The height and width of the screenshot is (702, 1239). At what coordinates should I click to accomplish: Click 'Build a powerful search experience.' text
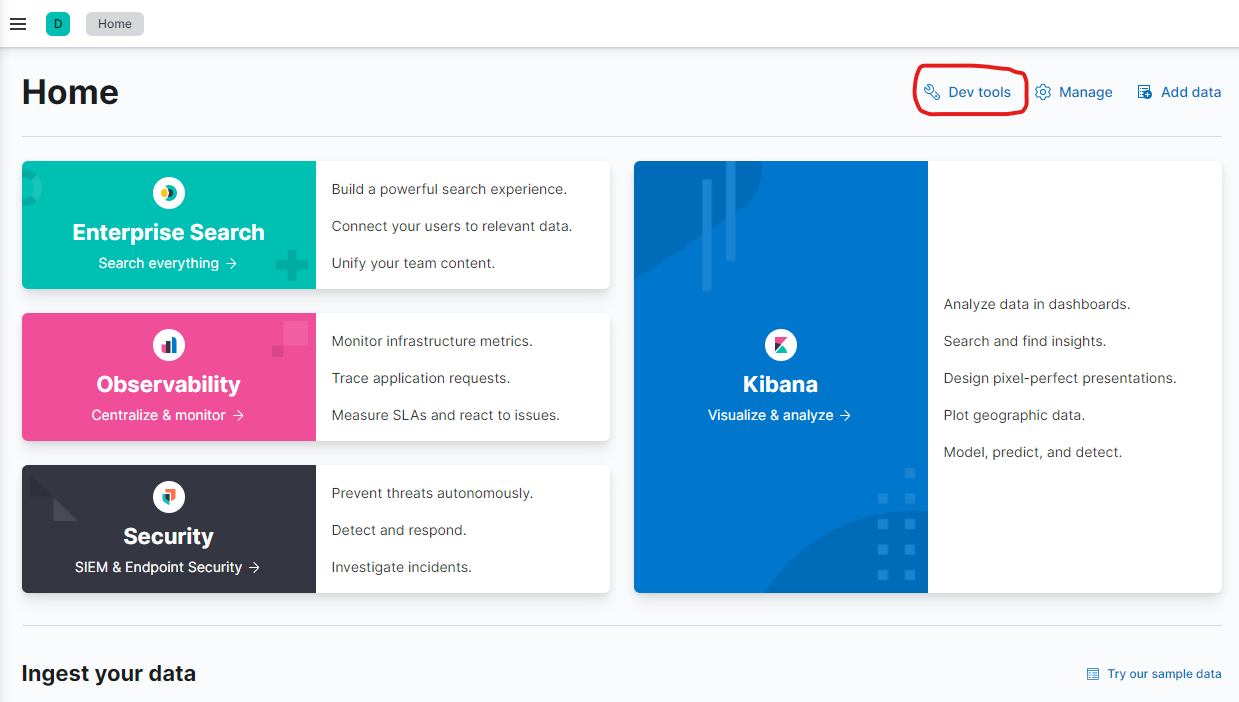click(449, 189)
